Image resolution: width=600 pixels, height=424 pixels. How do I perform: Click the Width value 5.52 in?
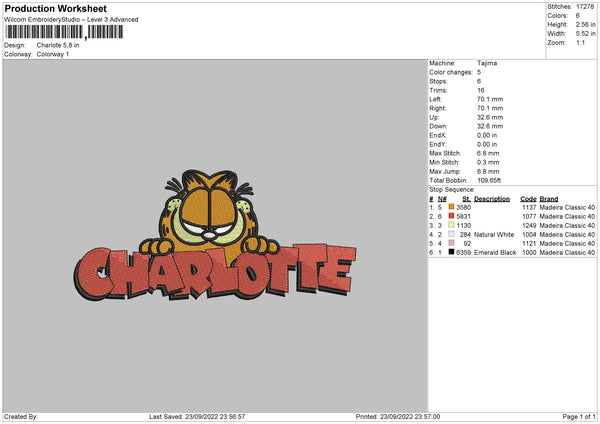pyautogui.click(x=585, y=34)
